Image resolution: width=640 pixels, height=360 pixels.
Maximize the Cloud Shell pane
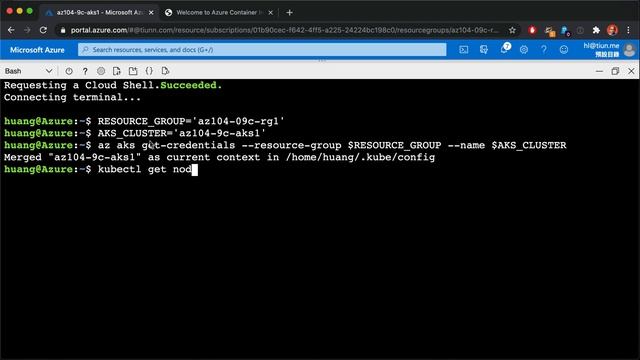pyautogui.click(x=615, y=71)
